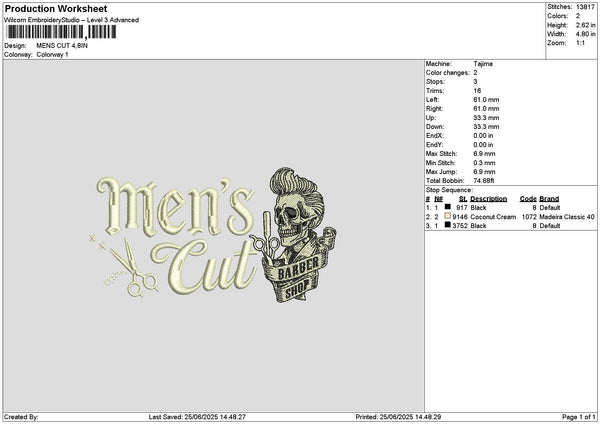Select the design name MENS CUT 4,8IN
The image size is (600, 424).
[x=62, y=46]
